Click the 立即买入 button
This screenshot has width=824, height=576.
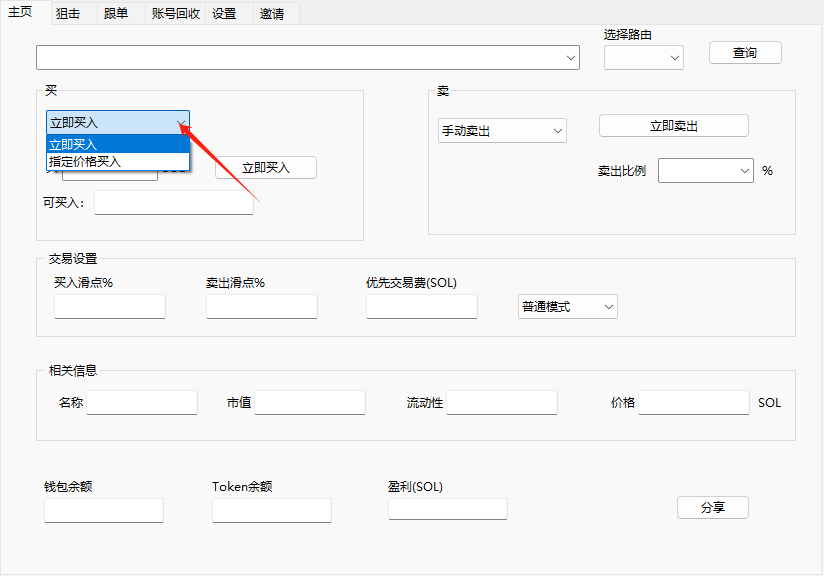[x=266, y=168]
